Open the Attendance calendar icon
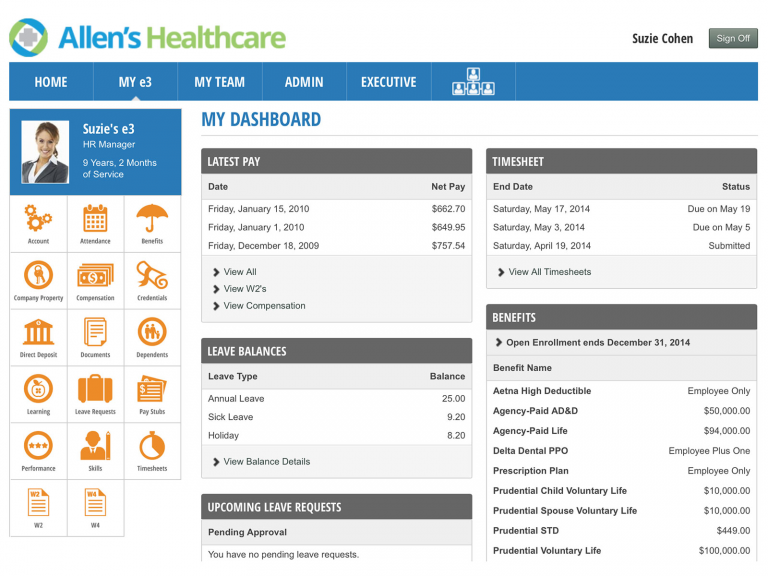Image resolution: width=768 pixels, height=576 pixels. (95, 219)
